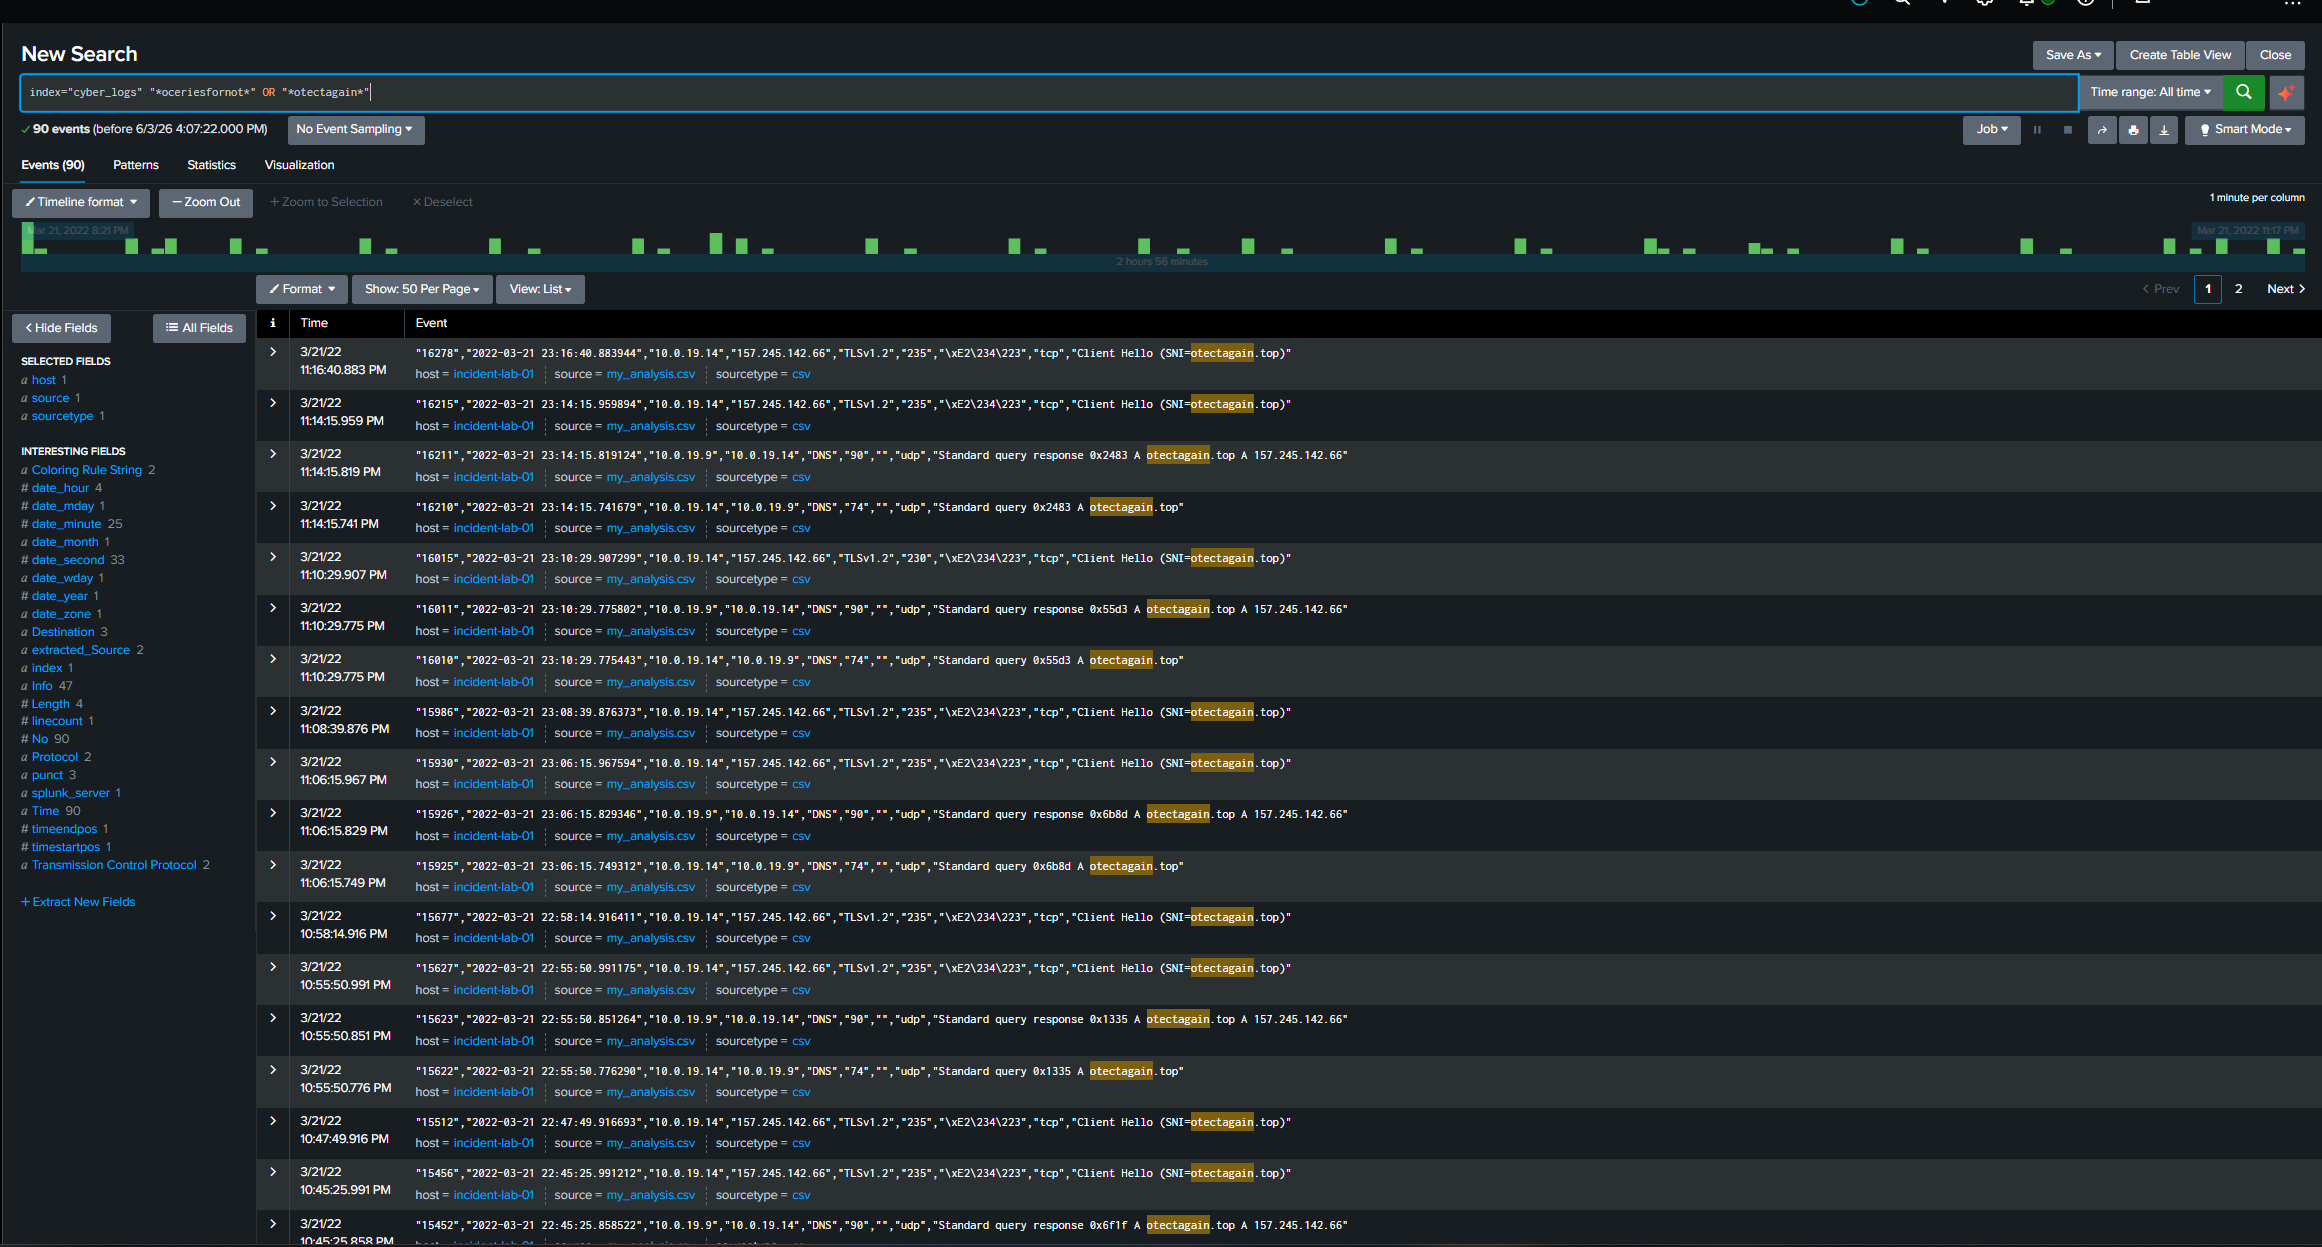
Task: Switch to the Visualization tab
Action: click(299, 165)
